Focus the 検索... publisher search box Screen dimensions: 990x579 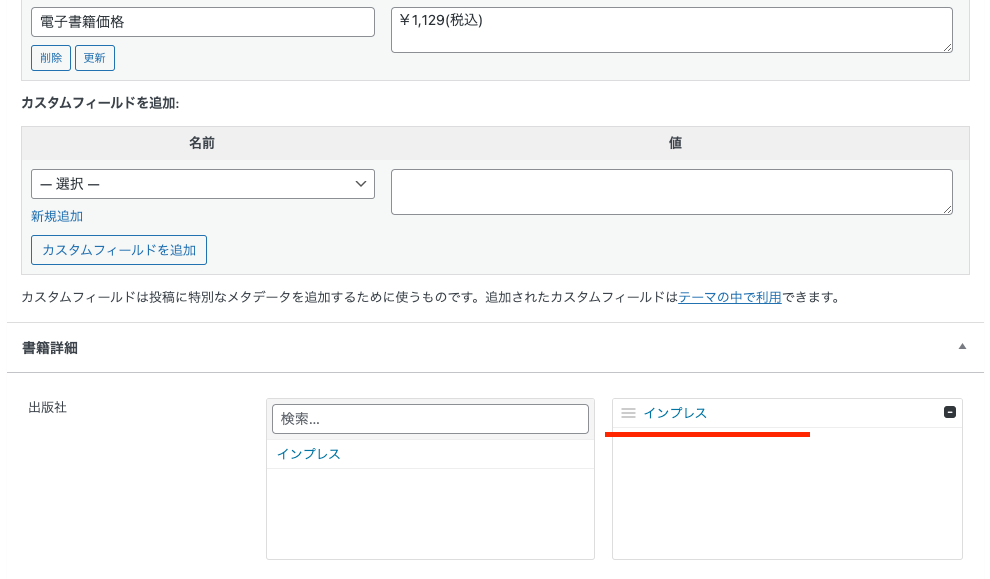(430, 419)
